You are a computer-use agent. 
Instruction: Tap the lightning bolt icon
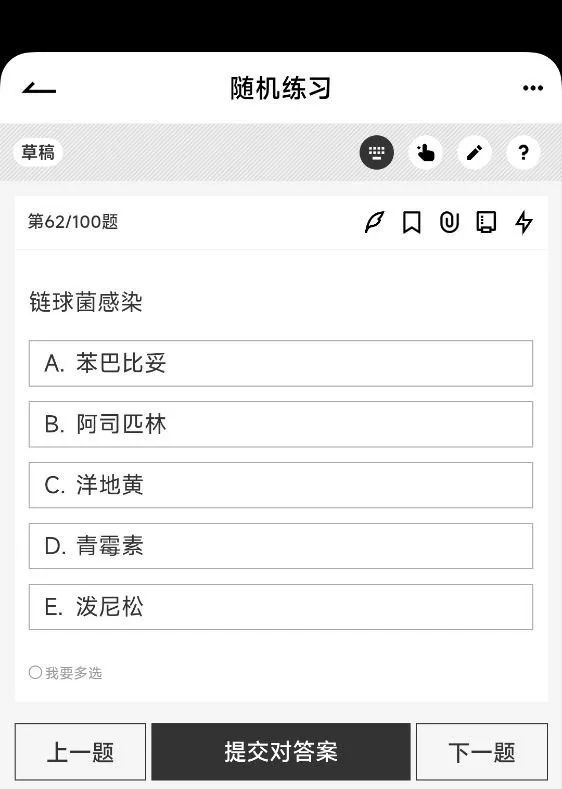click(524, 222)
